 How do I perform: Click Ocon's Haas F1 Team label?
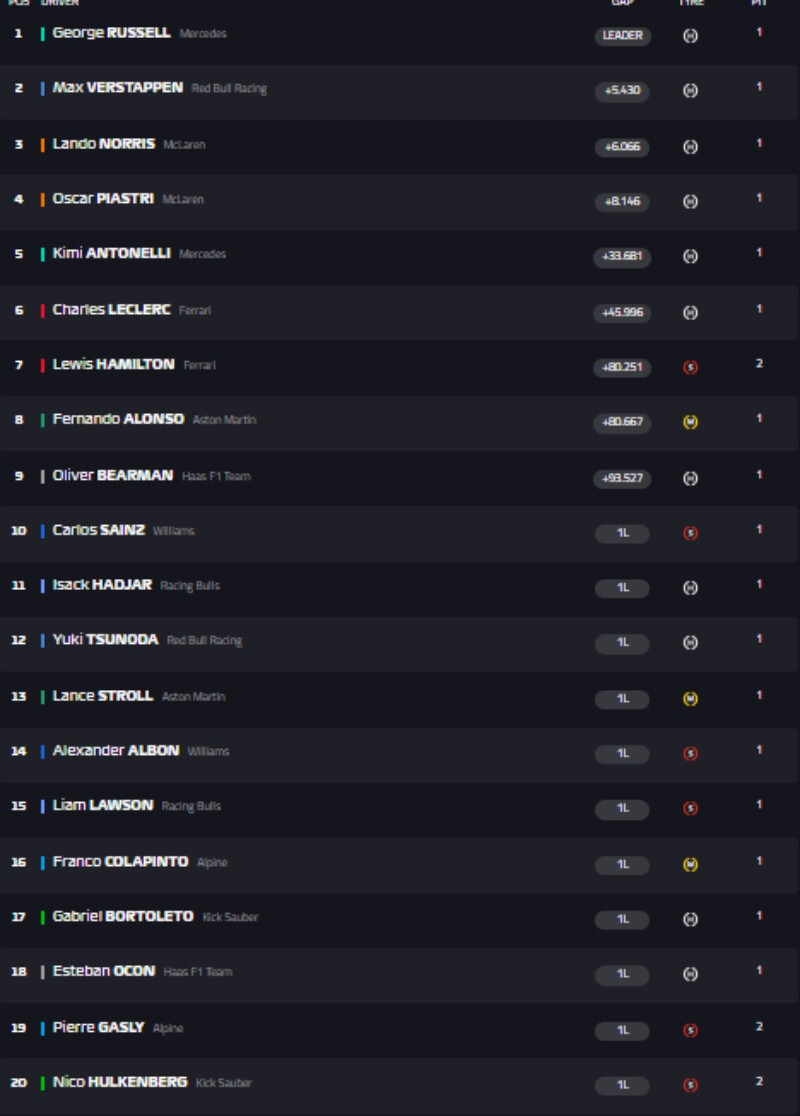(x=198, y=972)
